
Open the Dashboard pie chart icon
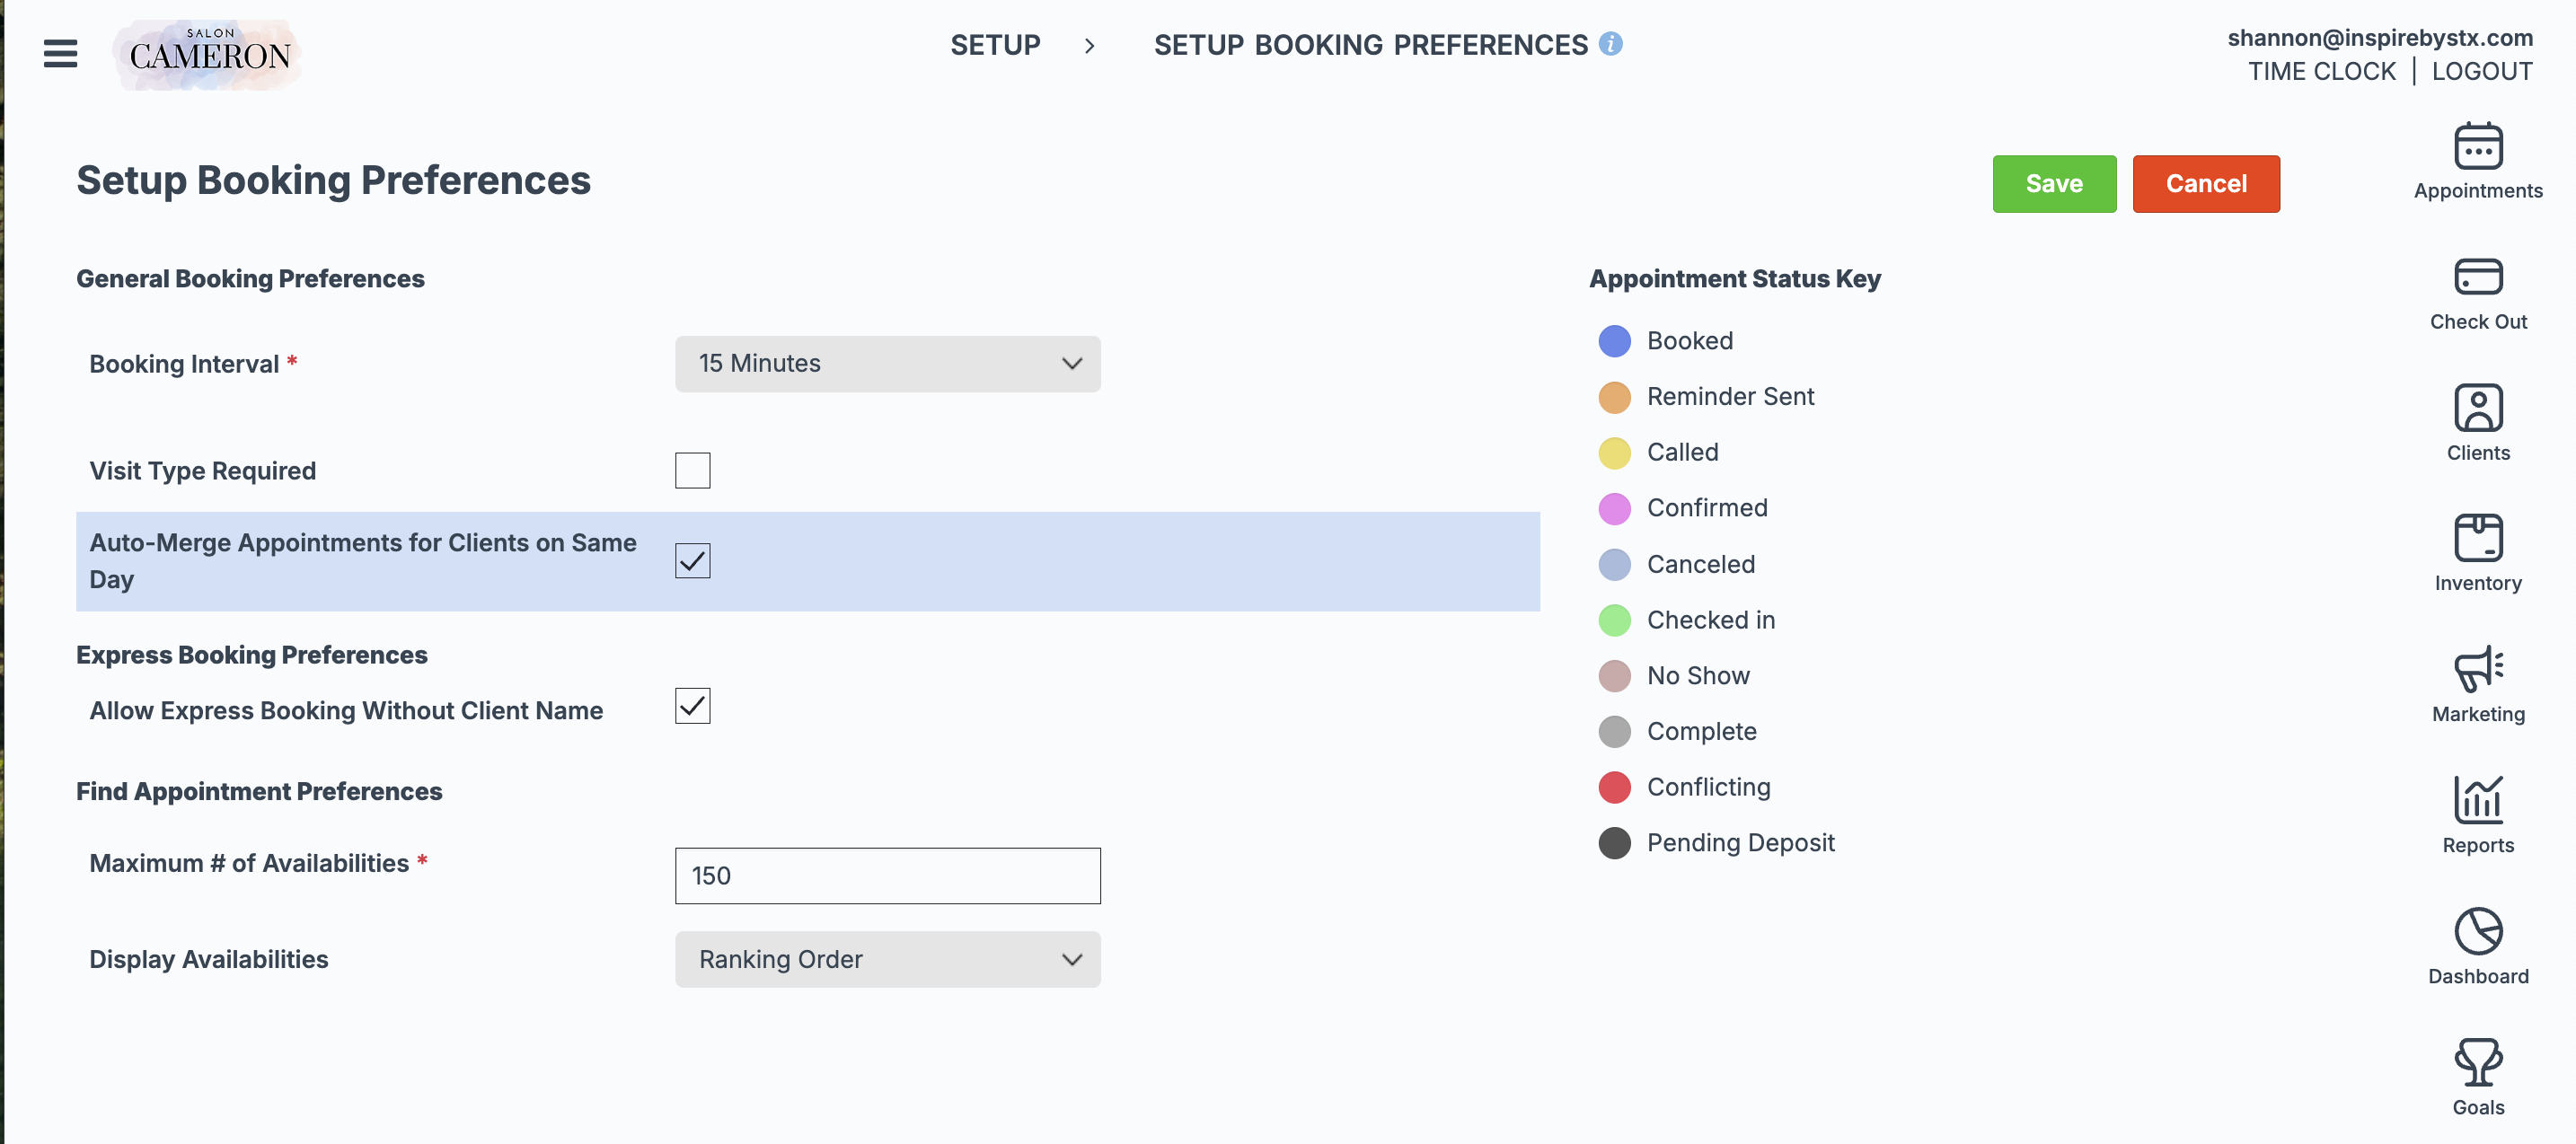(2477, 931)
